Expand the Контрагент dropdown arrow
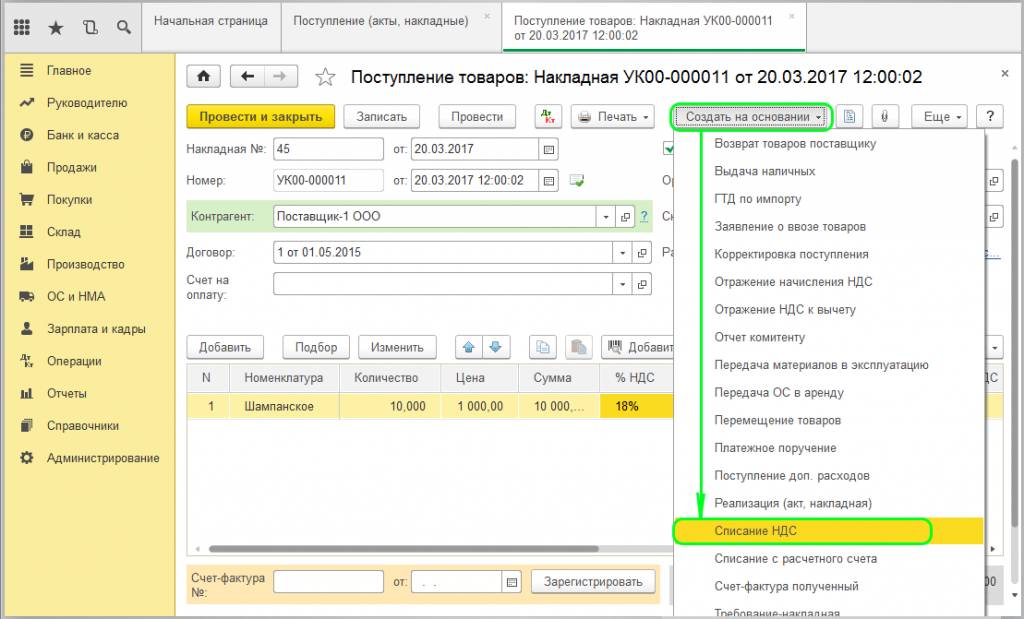1024x619 pixels. tap(606, 217)
